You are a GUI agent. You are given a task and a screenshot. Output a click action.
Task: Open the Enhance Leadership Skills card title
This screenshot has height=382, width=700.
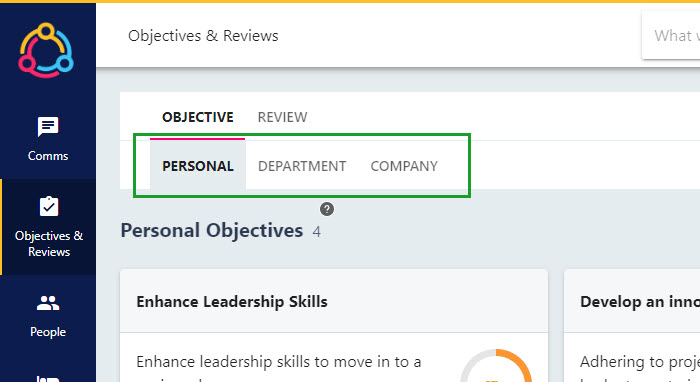[x=232, y=302]
